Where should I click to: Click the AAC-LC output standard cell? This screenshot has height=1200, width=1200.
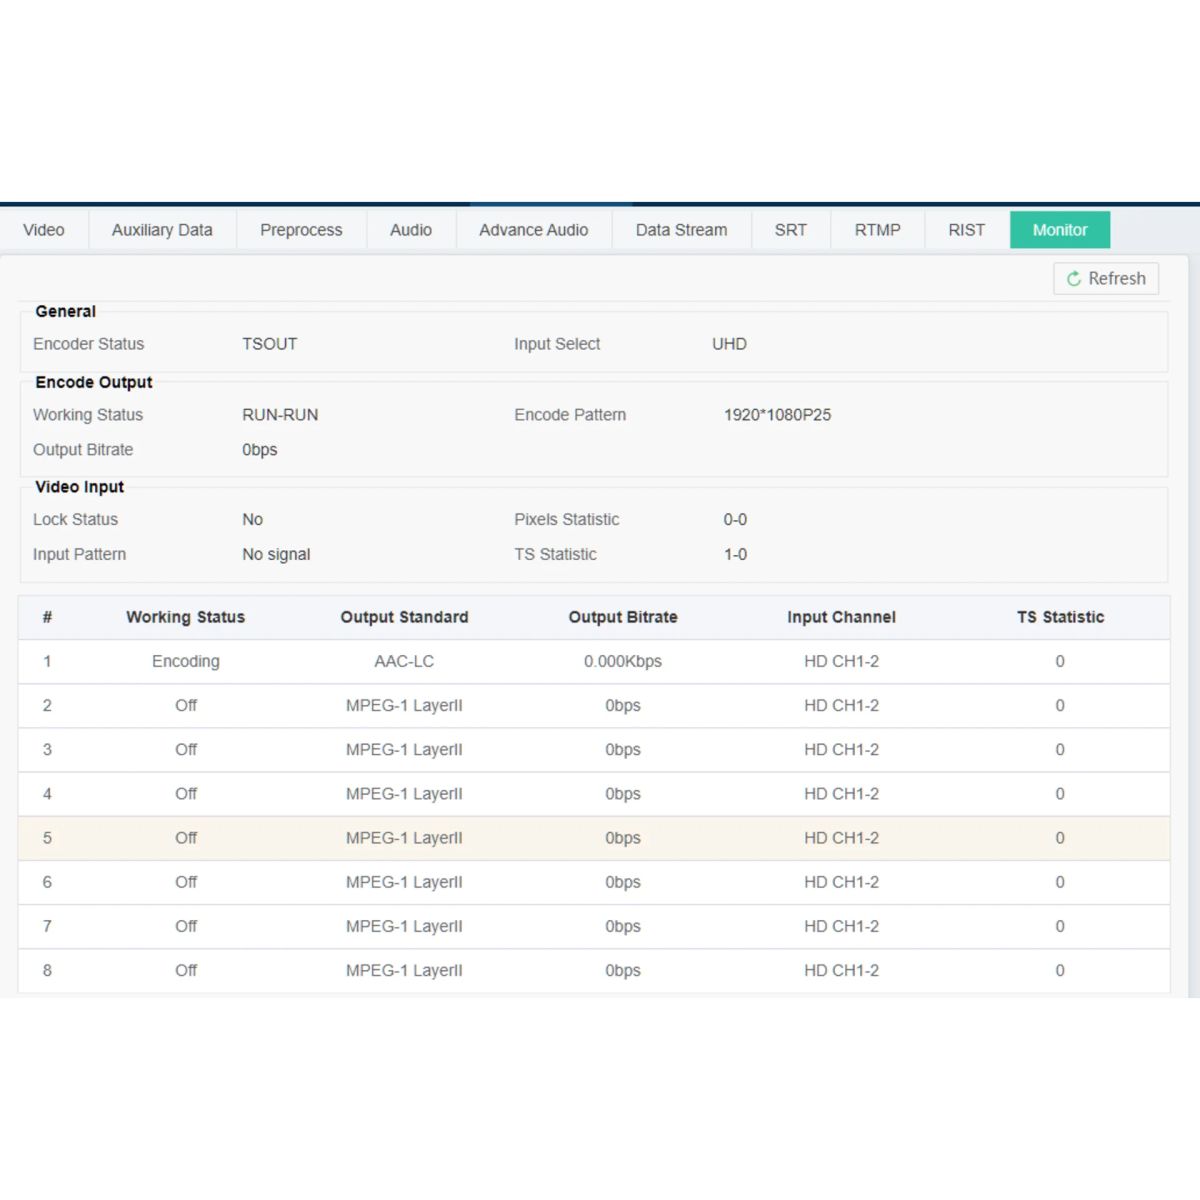click(404, 661)
